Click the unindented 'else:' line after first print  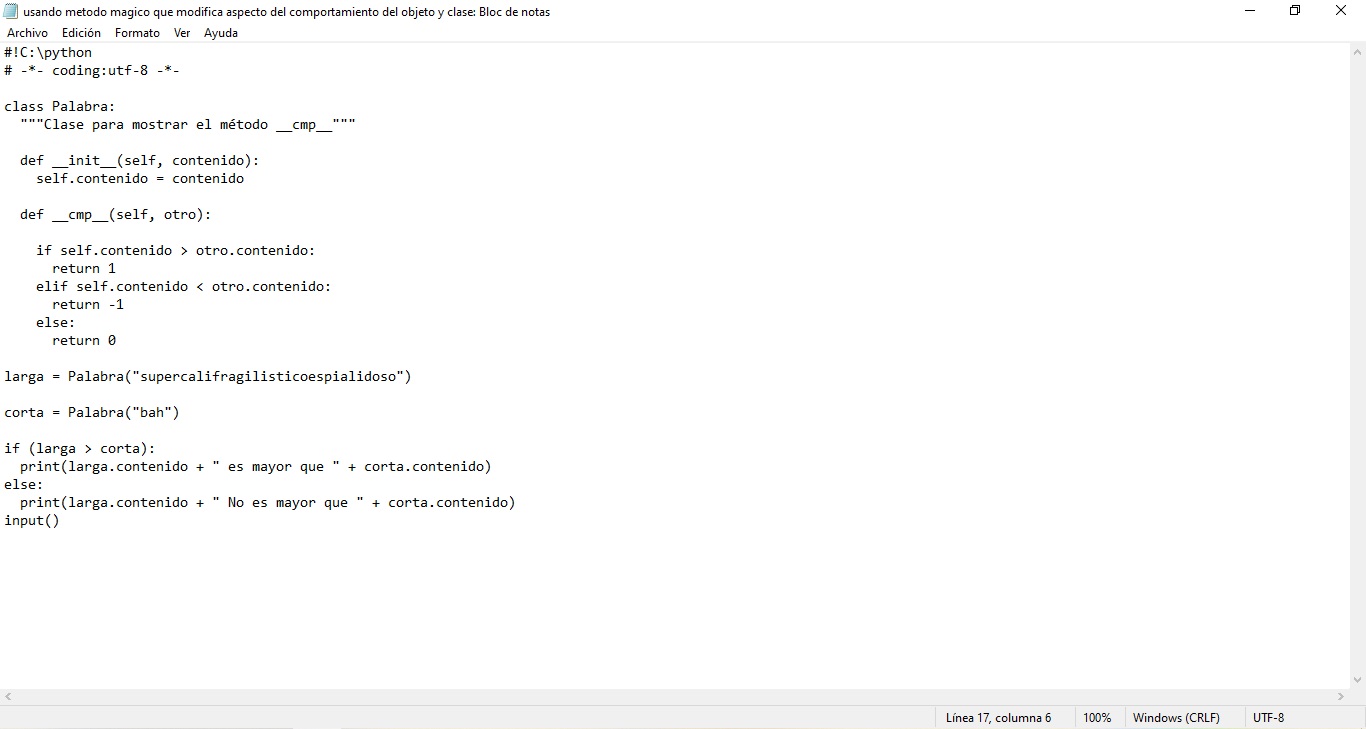tap(24, 484)
